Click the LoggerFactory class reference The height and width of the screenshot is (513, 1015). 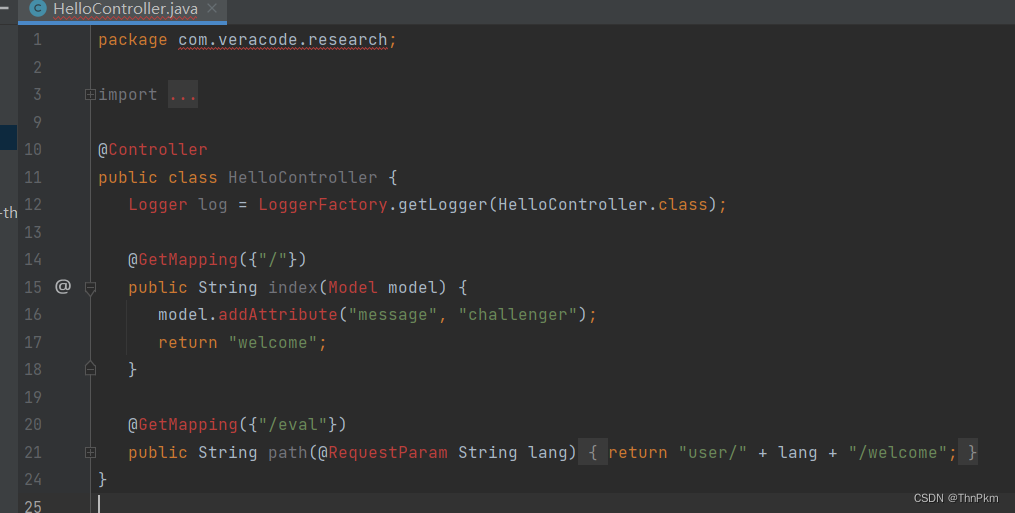(322, 204)
